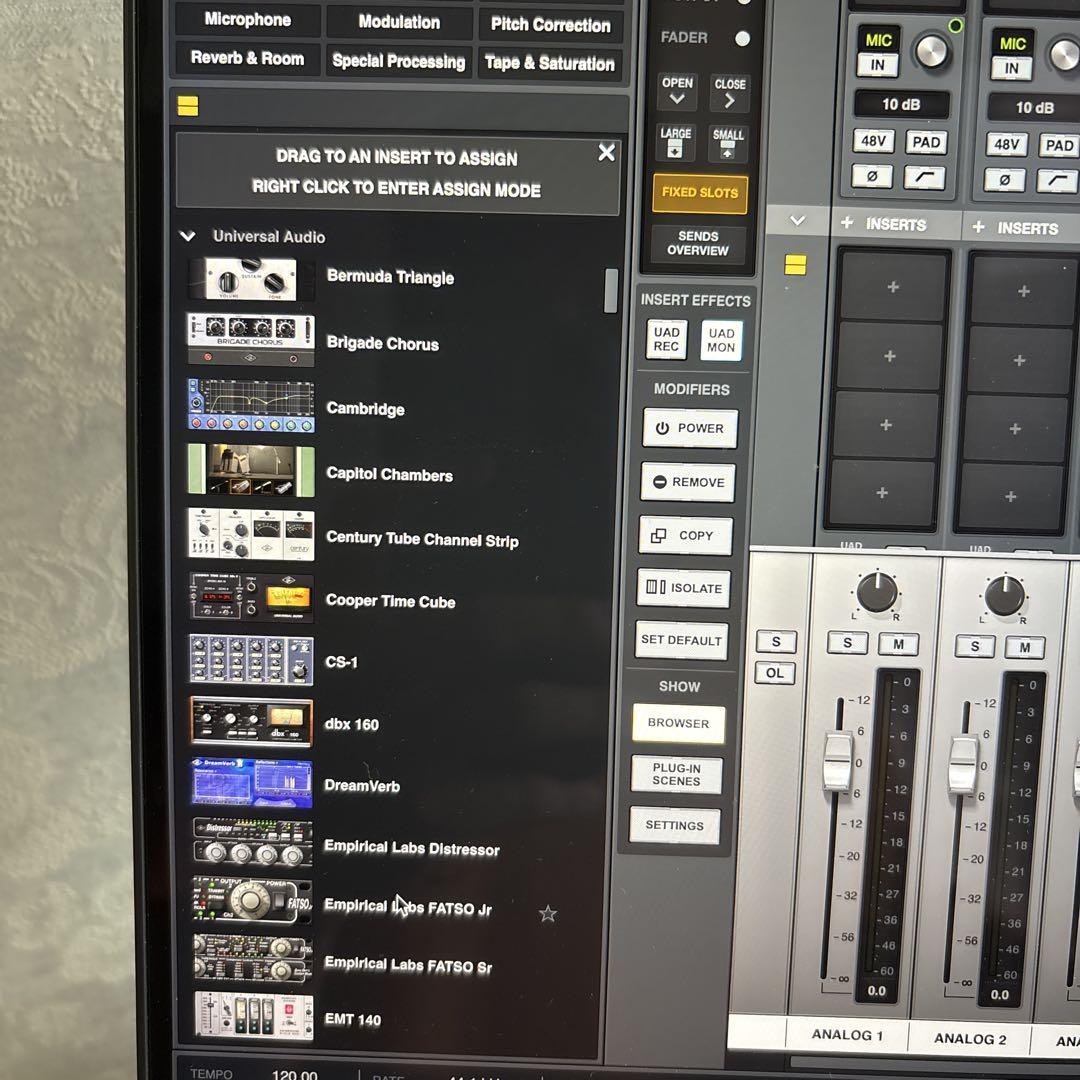This screenshot has width=1080, height=1080.
Task: Click the plus icon next to first INSERTS
Action: (x=847, y=222)
